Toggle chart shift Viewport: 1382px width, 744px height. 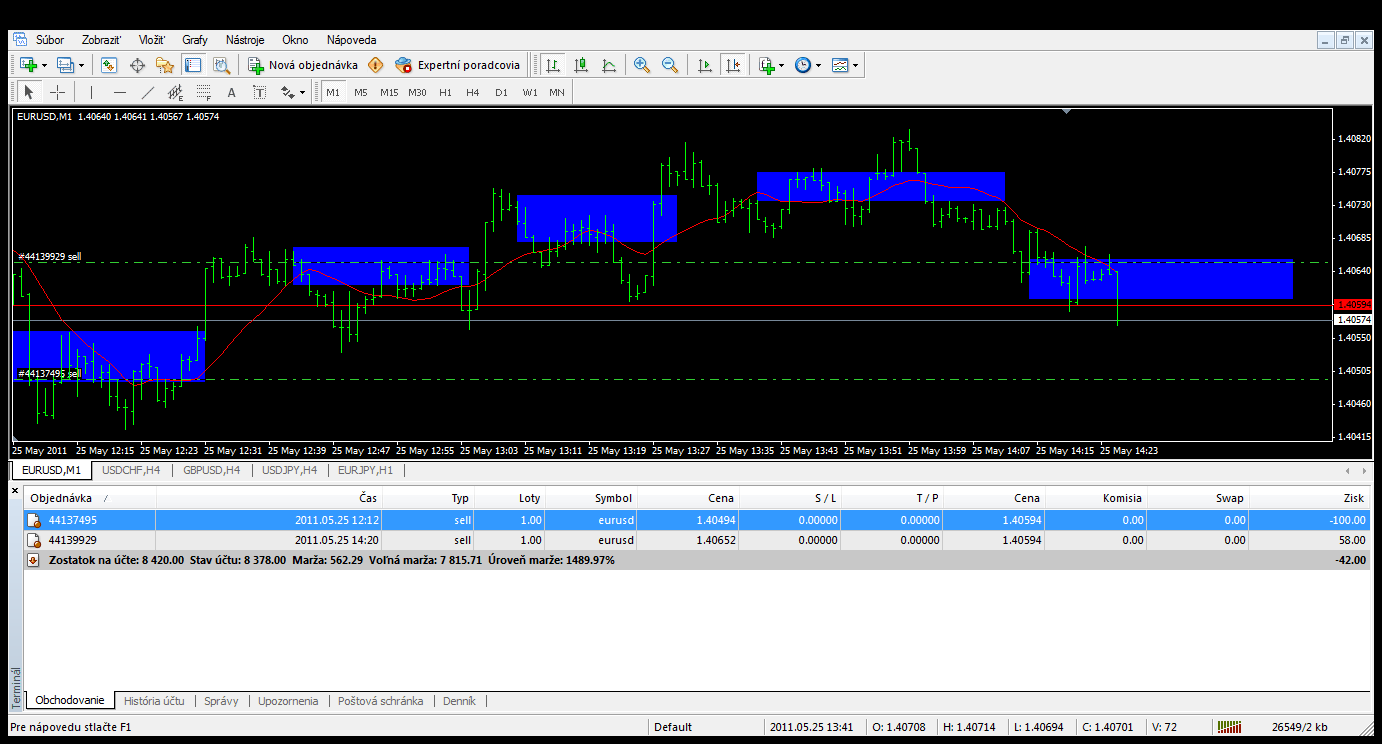(x=733, y=65)
